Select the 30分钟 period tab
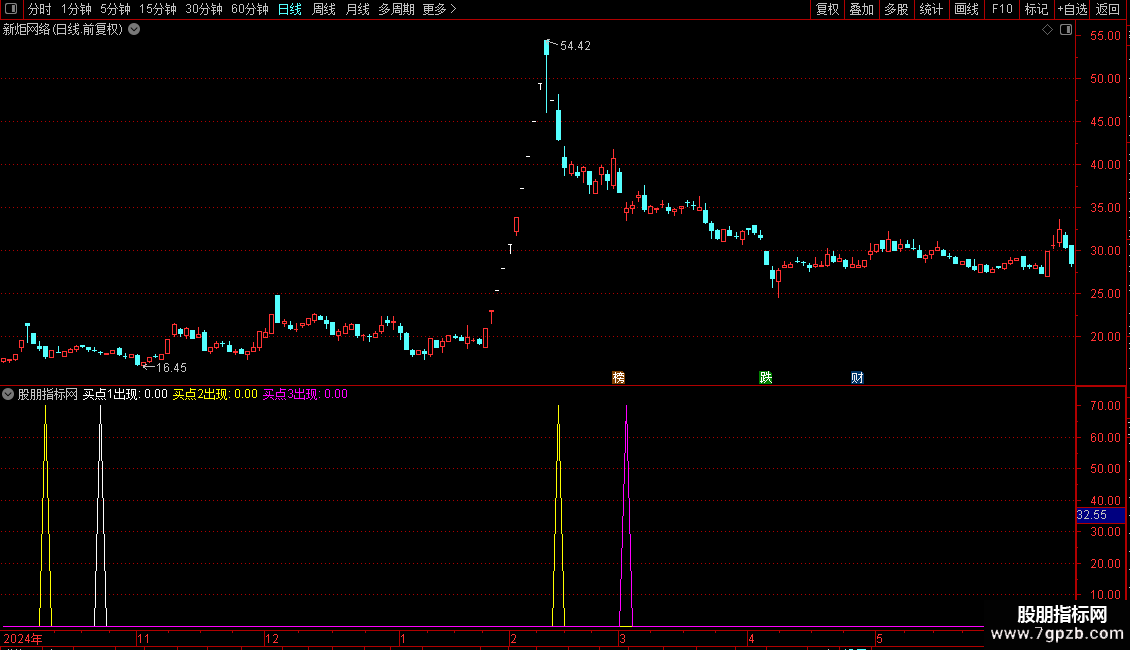1130x650 pixels. click(204, 9)
